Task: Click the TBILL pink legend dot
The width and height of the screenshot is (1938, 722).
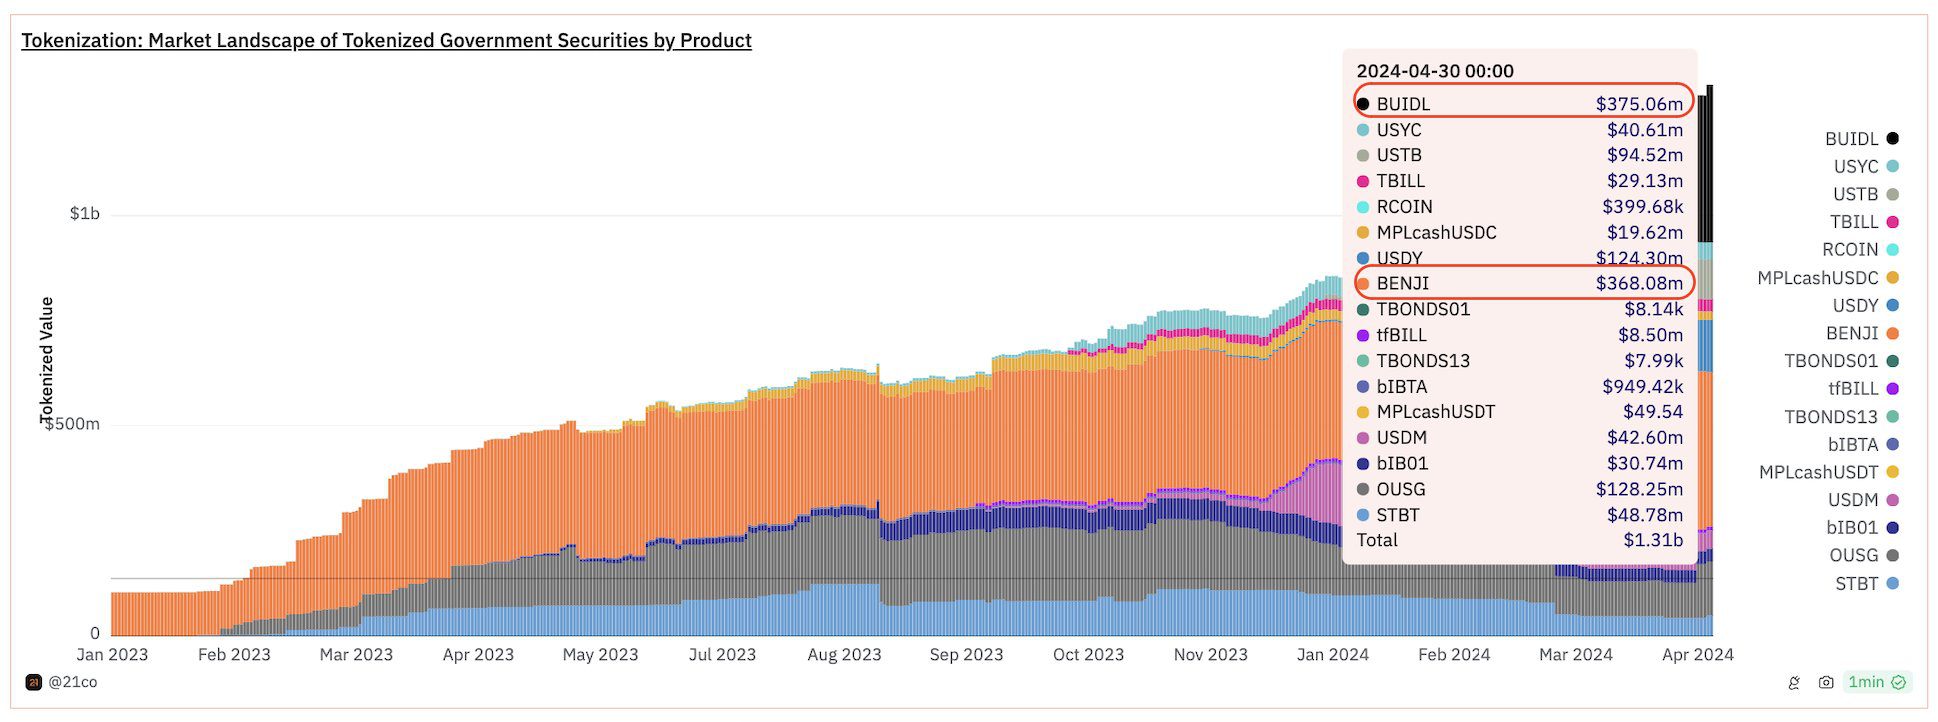Action: click(1892, 222)
